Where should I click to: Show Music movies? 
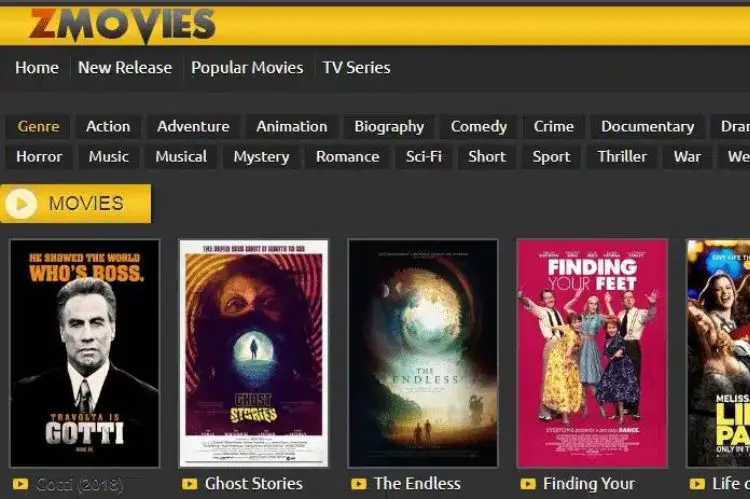tap(109, 156)
